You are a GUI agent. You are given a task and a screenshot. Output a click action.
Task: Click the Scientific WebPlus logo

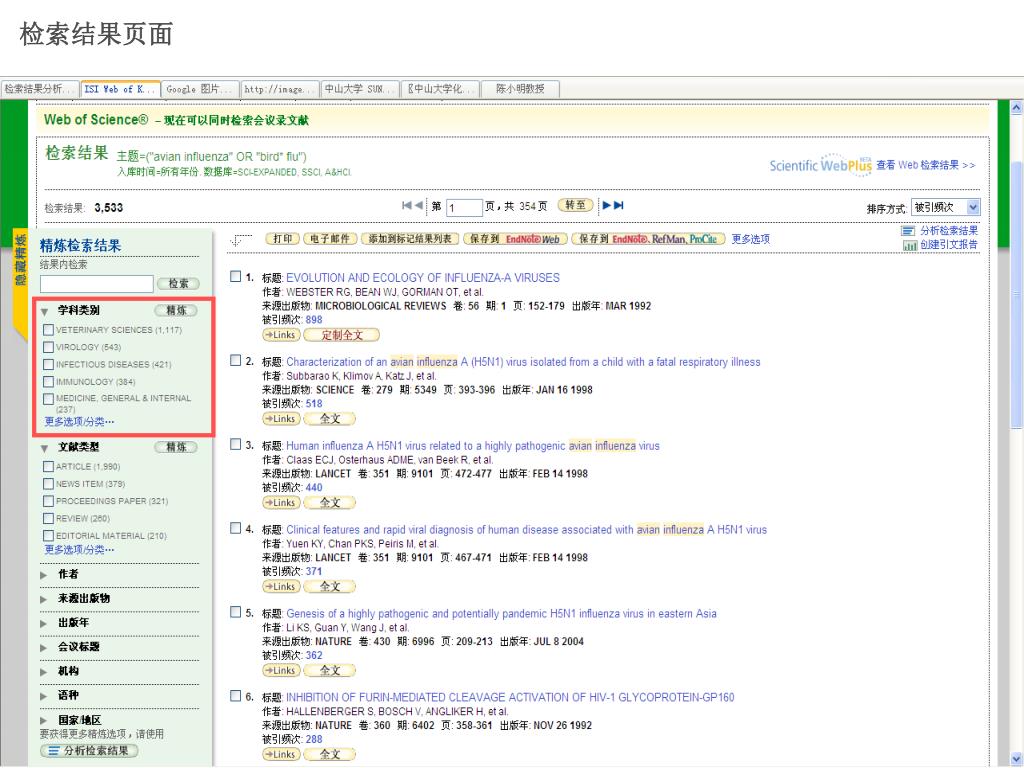click(820, 165)
